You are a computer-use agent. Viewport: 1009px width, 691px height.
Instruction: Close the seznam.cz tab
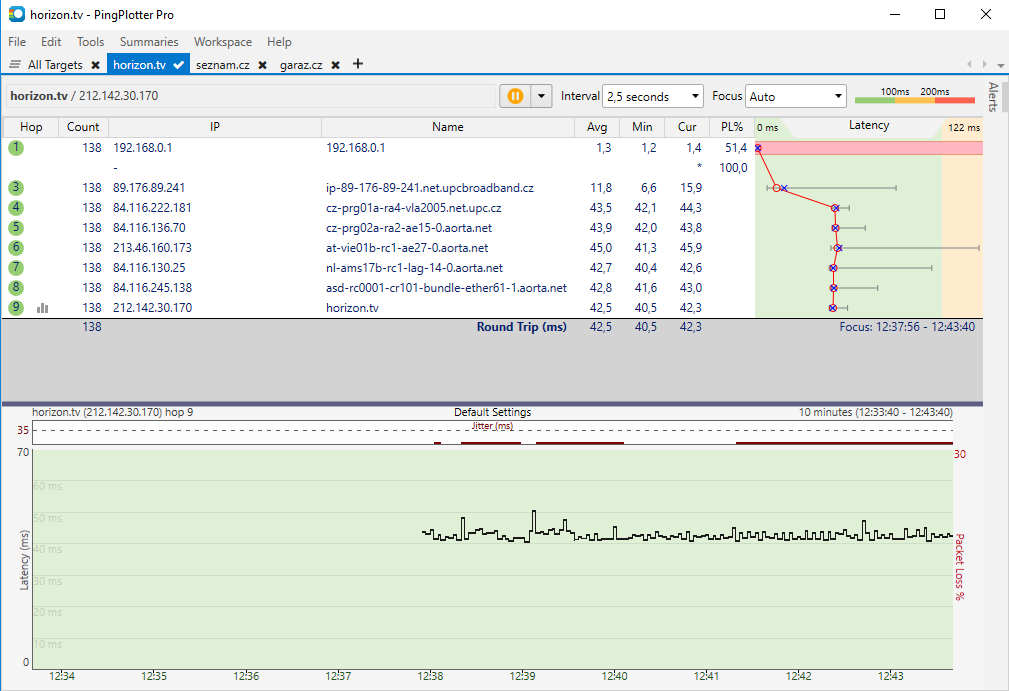coord(262,65)
